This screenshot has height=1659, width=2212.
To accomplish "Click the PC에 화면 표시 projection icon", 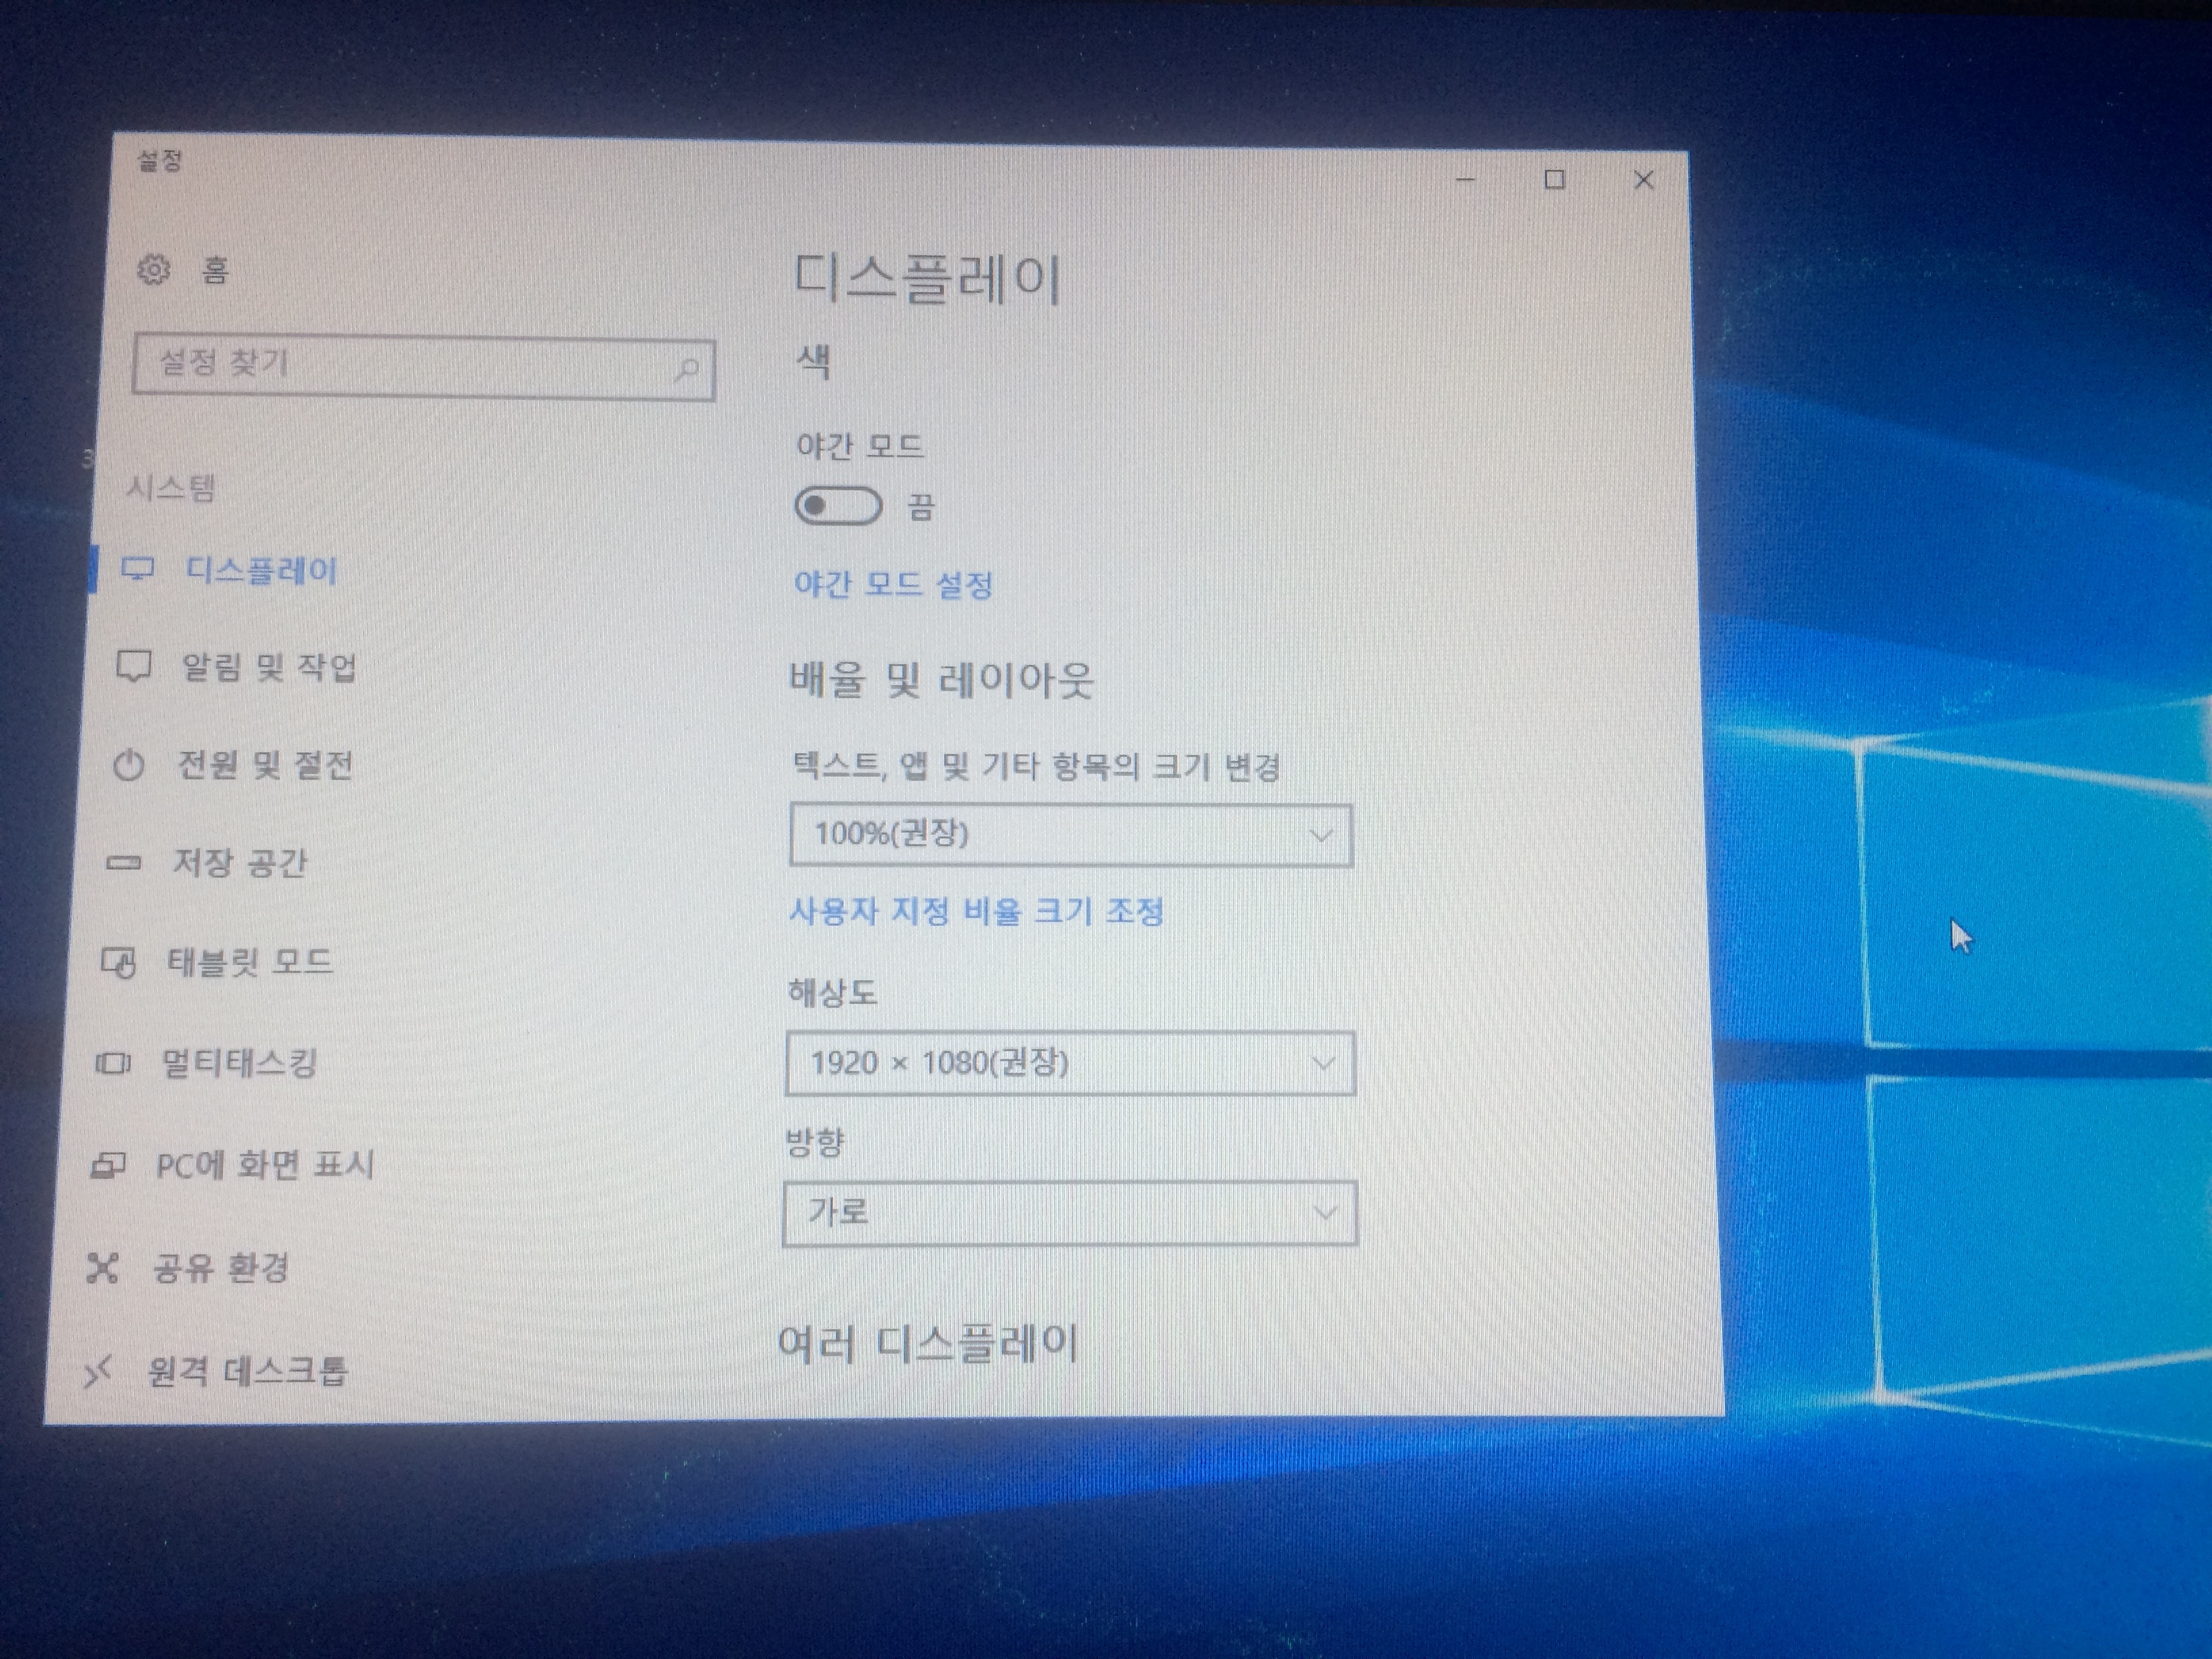I will click(x=108, y=1165).
